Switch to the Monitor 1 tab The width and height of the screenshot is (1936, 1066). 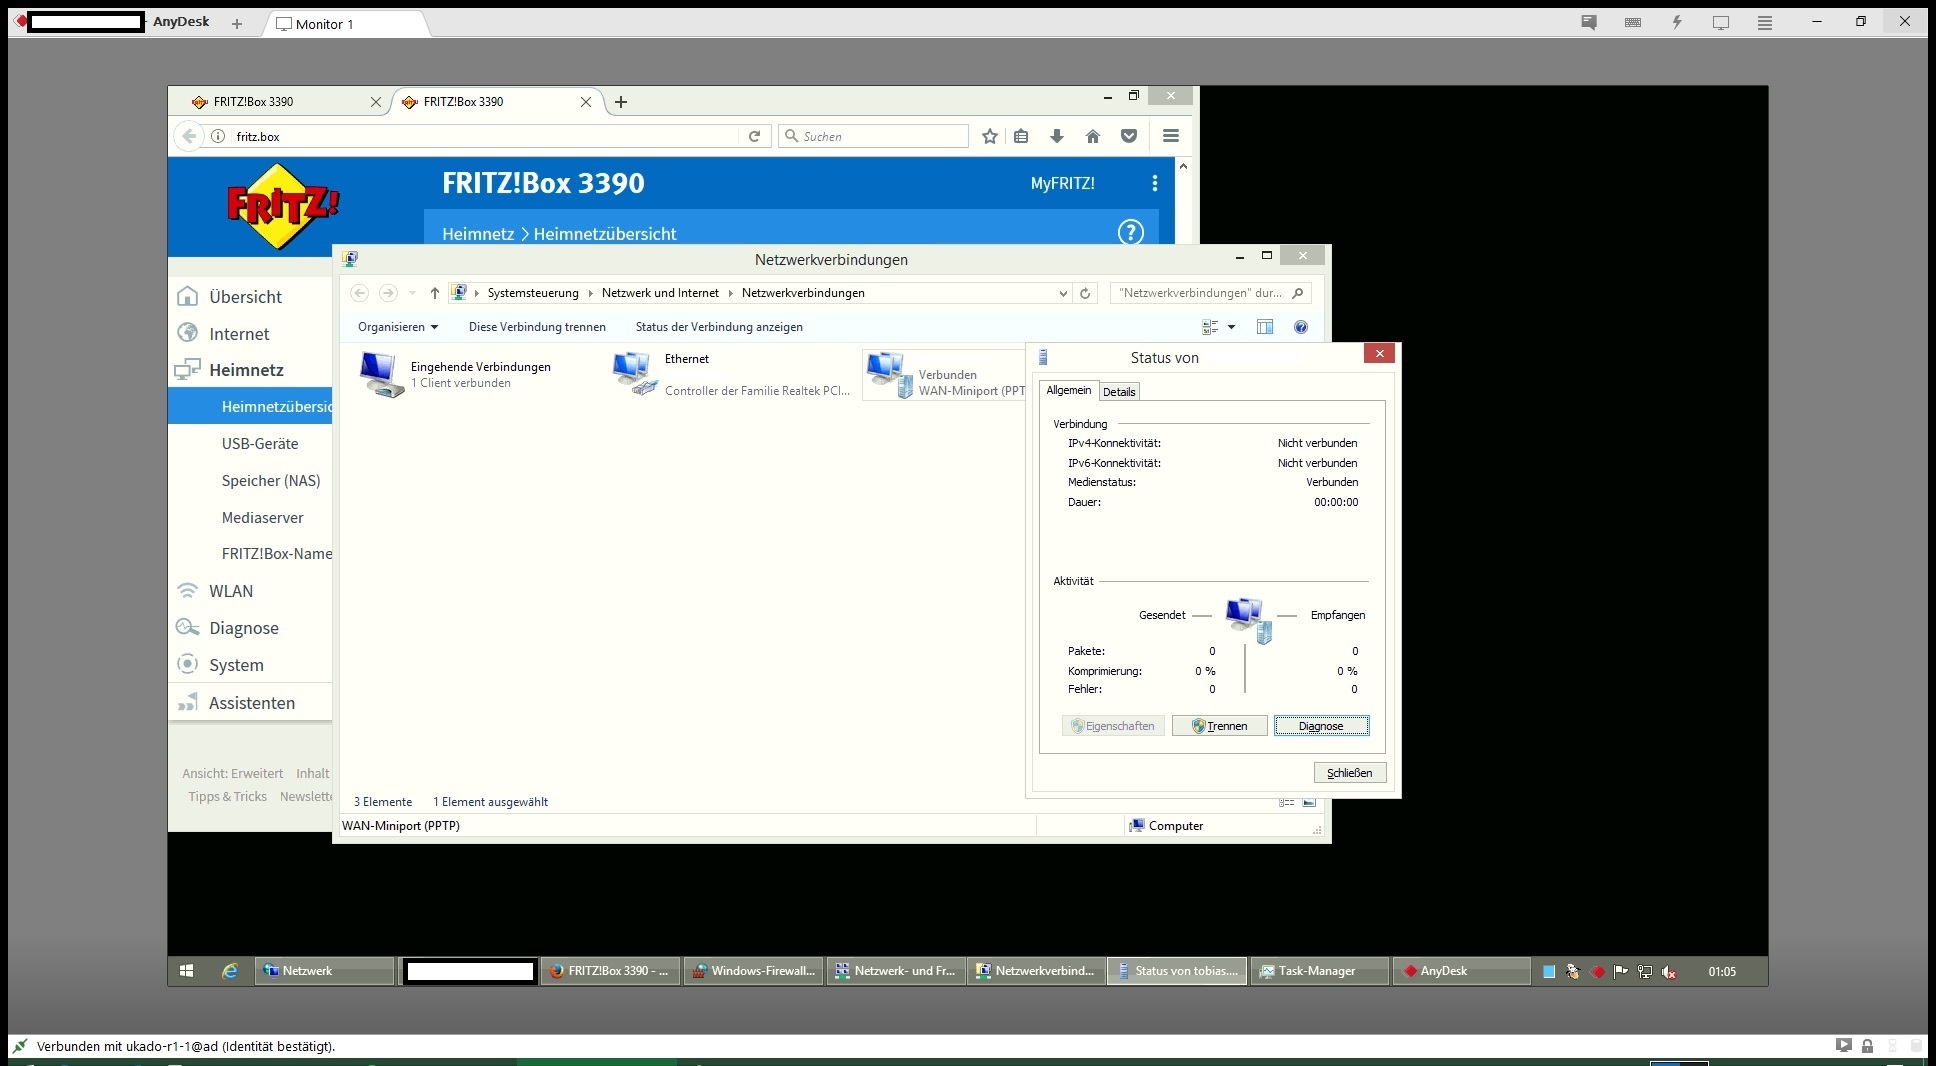(347, 24)
